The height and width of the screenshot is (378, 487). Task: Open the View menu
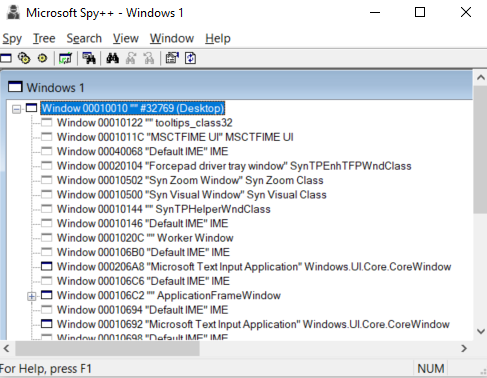(125, 38)
